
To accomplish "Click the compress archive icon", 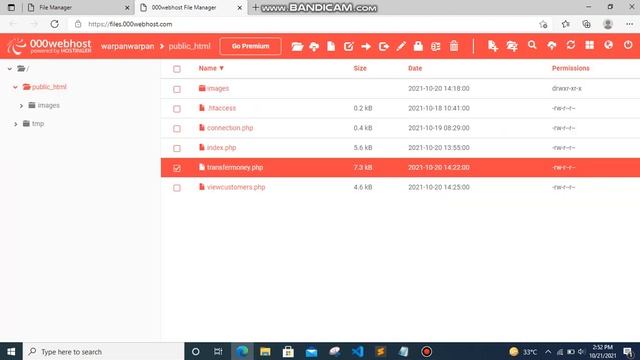I will (436, 46).
